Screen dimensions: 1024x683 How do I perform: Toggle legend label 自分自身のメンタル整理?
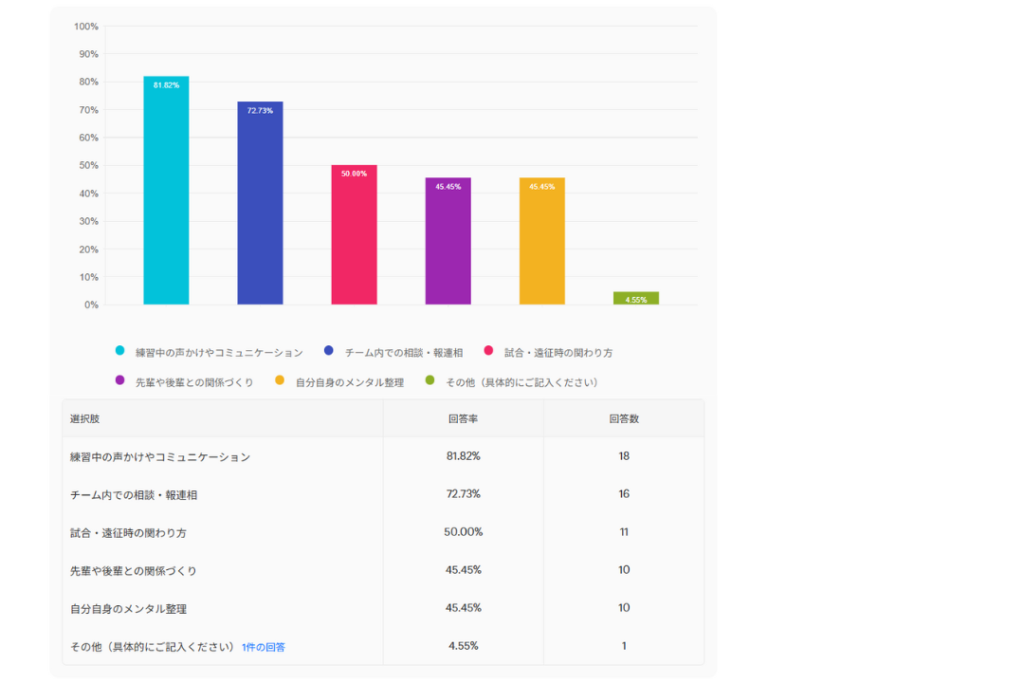pos(340,381)
